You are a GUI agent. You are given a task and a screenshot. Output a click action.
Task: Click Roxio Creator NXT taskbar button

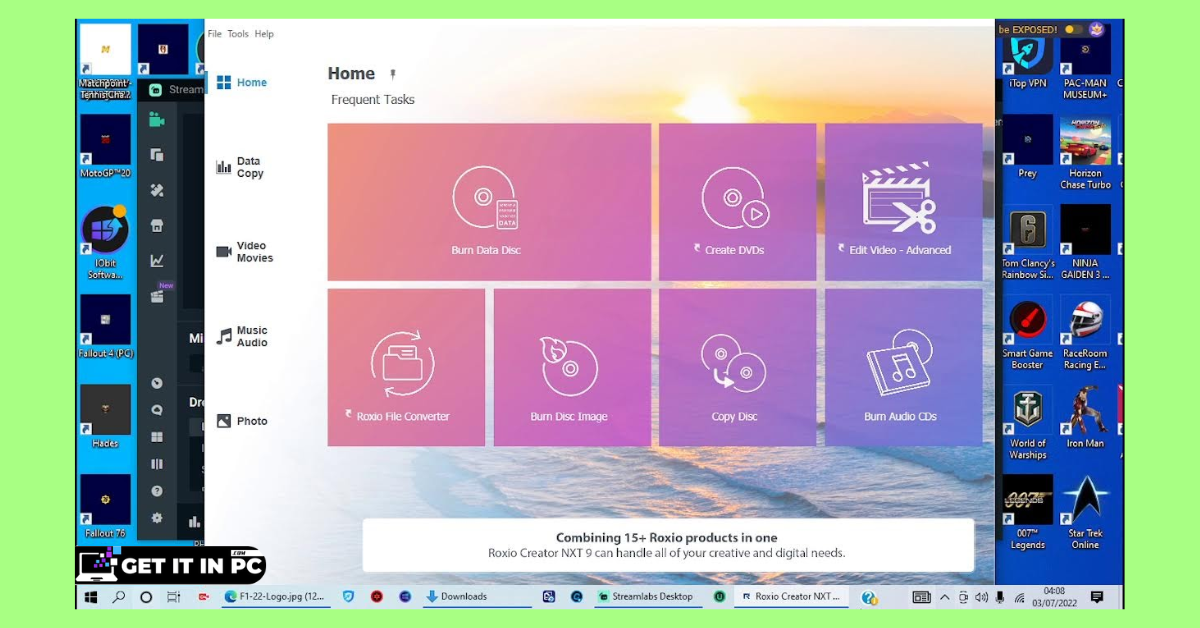coord(791,597)
